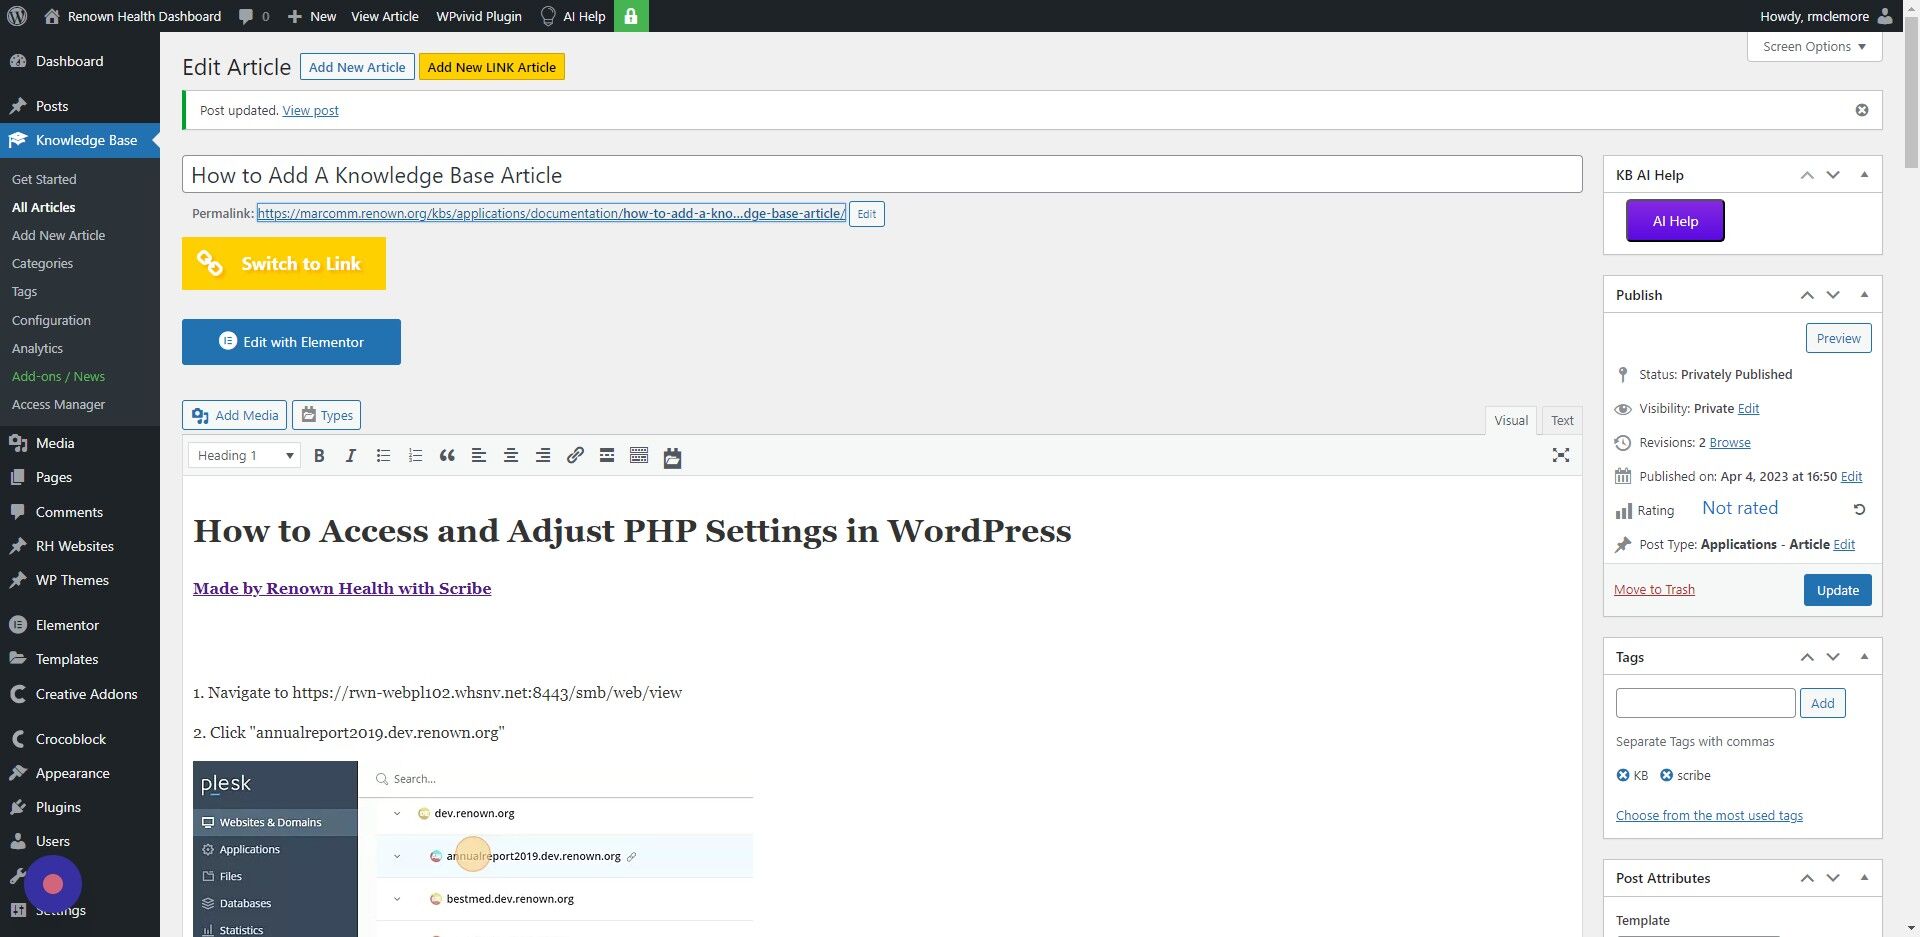Move Publish panel down
Viewport: 1920px width, 937px height.
pos(1833,295)
